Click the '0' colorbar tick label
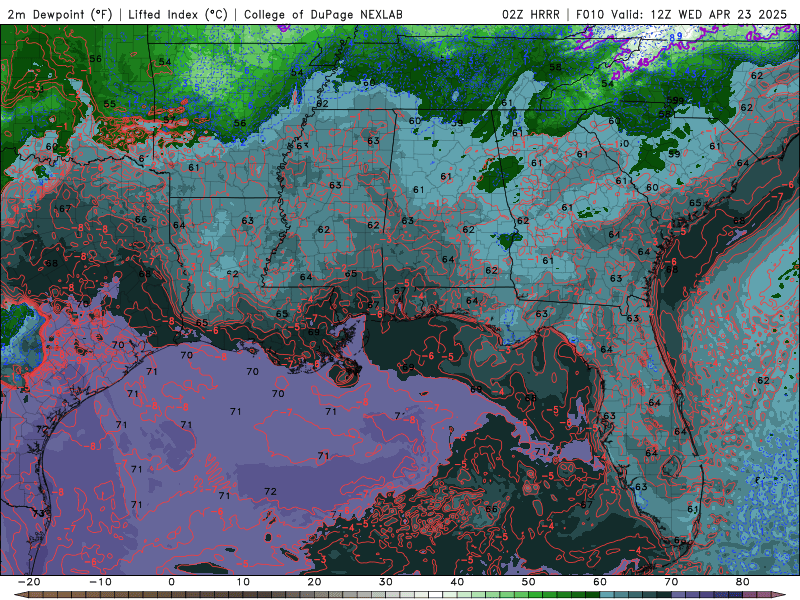Image resolution: width=800 pixels, height=600 pixels. coord(171,582)
